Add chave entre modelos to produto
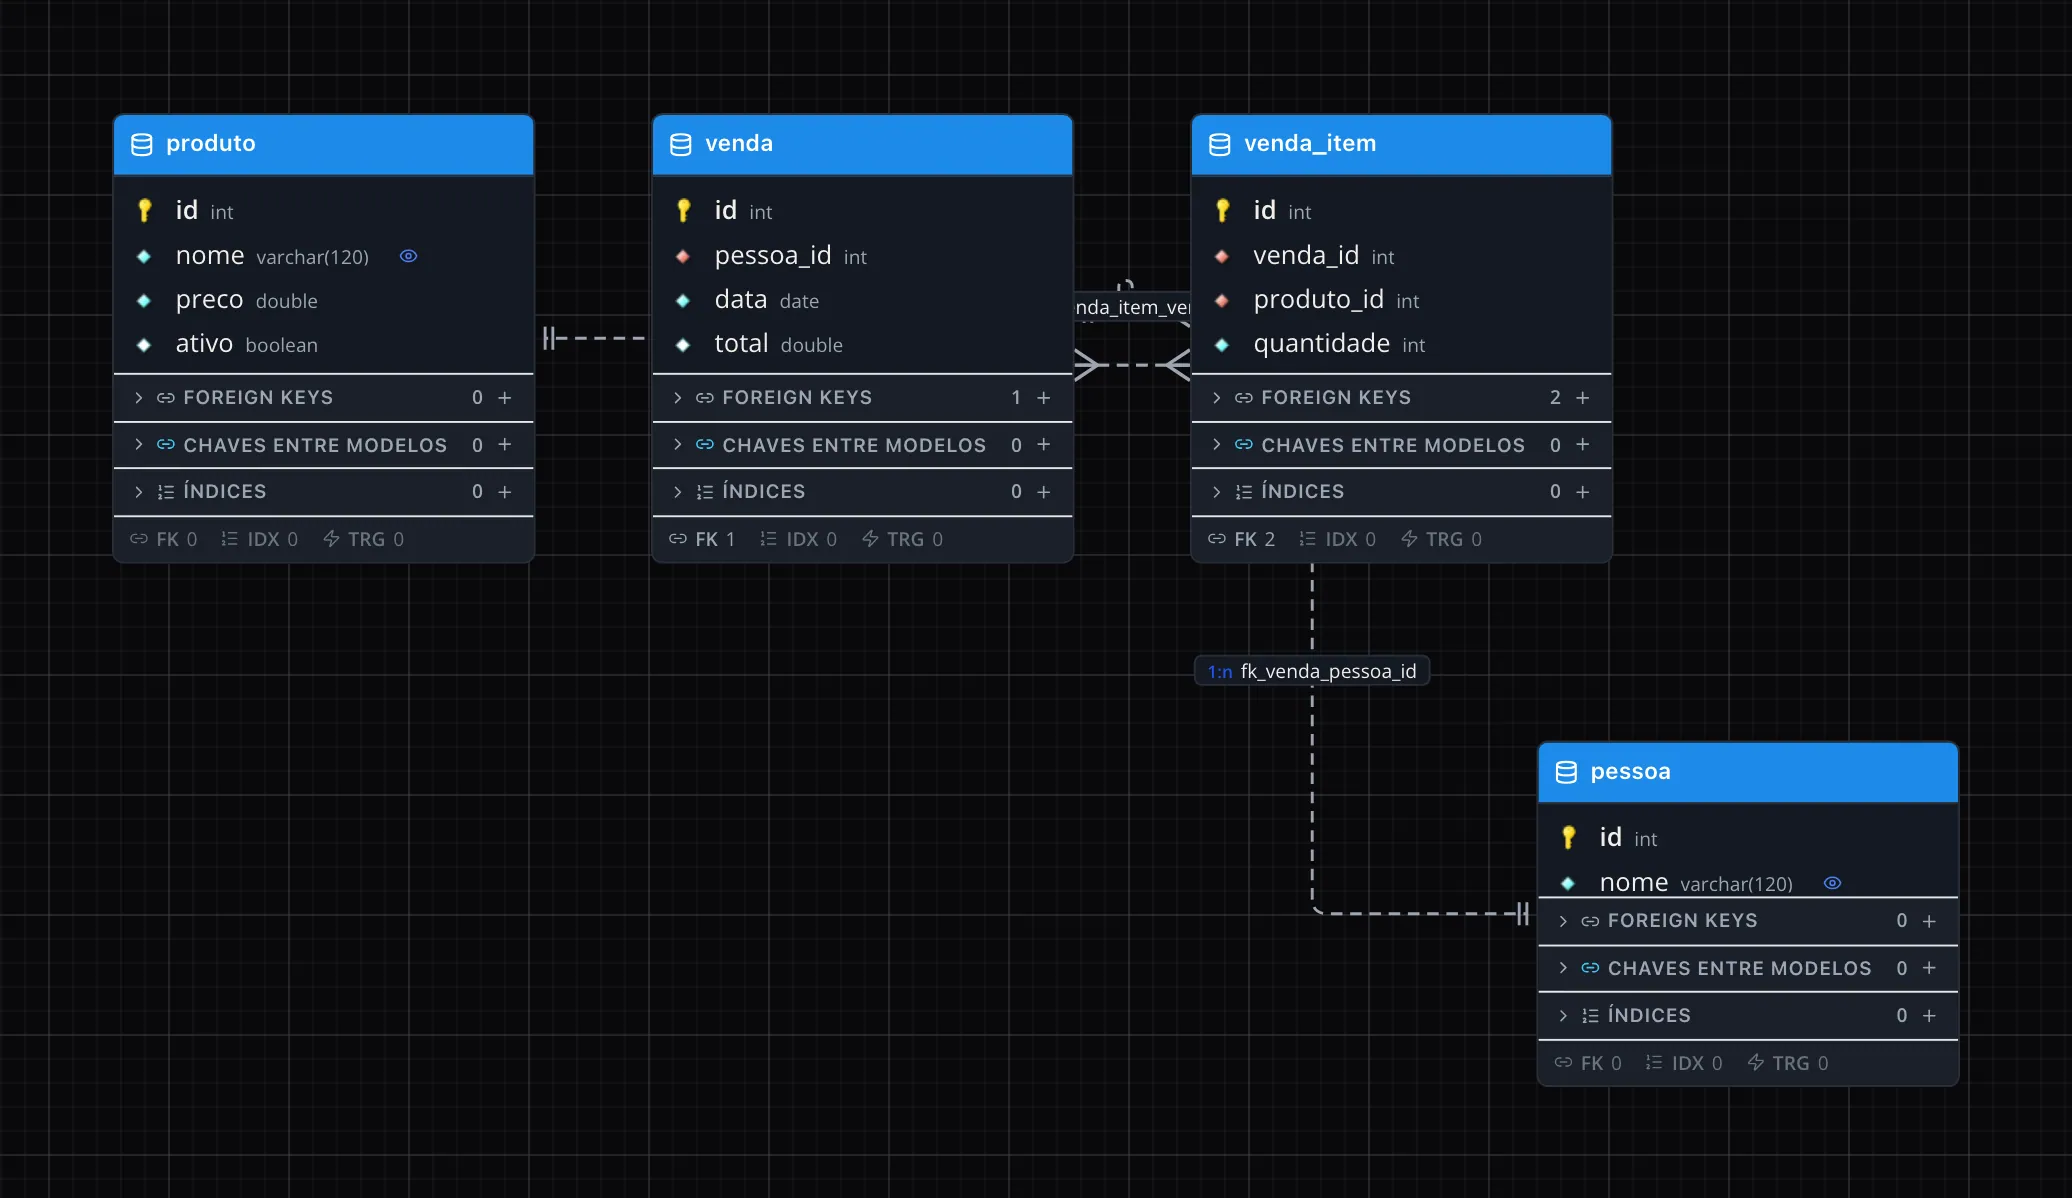 click(505, 444)
